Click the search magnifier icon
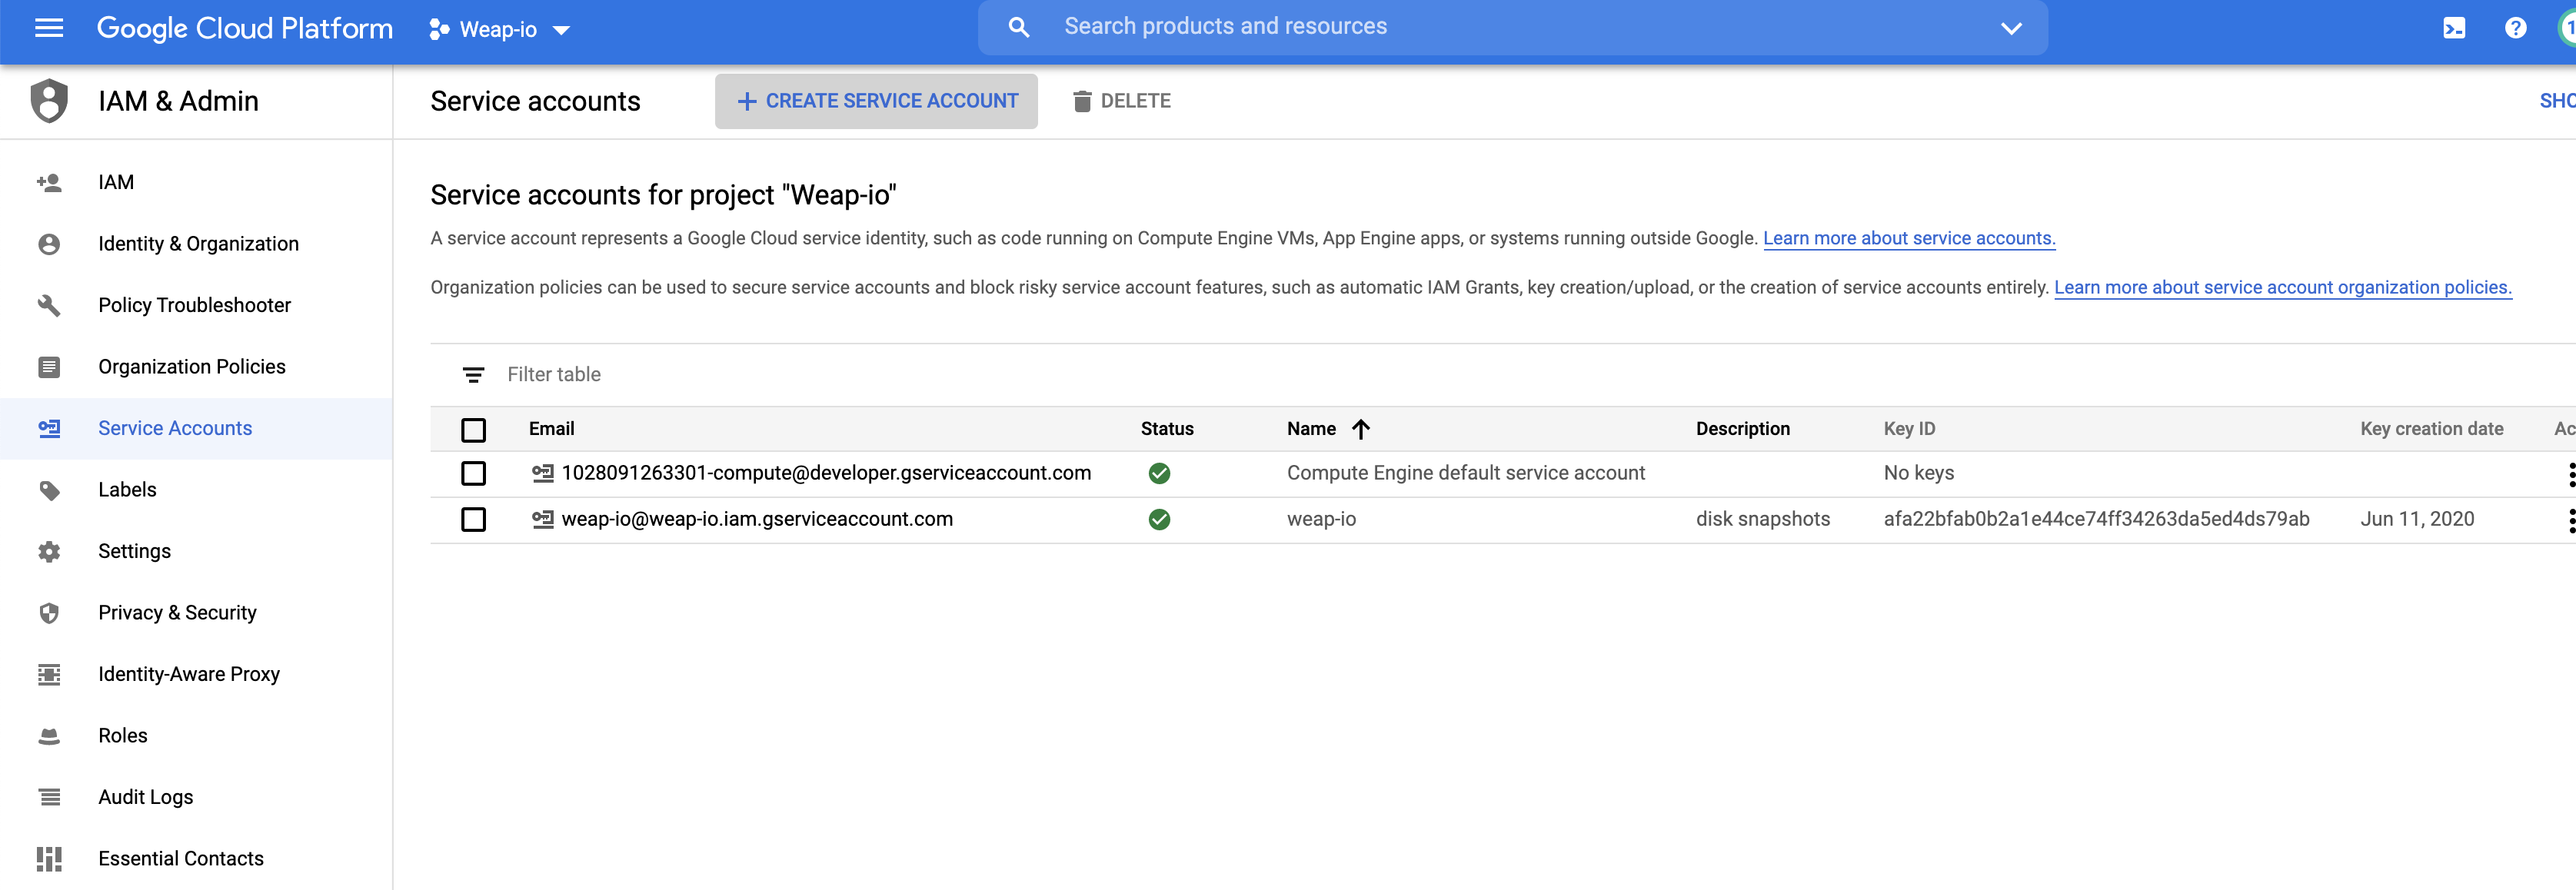This screenshot has height=890, width=2576. pos(1018,28)
